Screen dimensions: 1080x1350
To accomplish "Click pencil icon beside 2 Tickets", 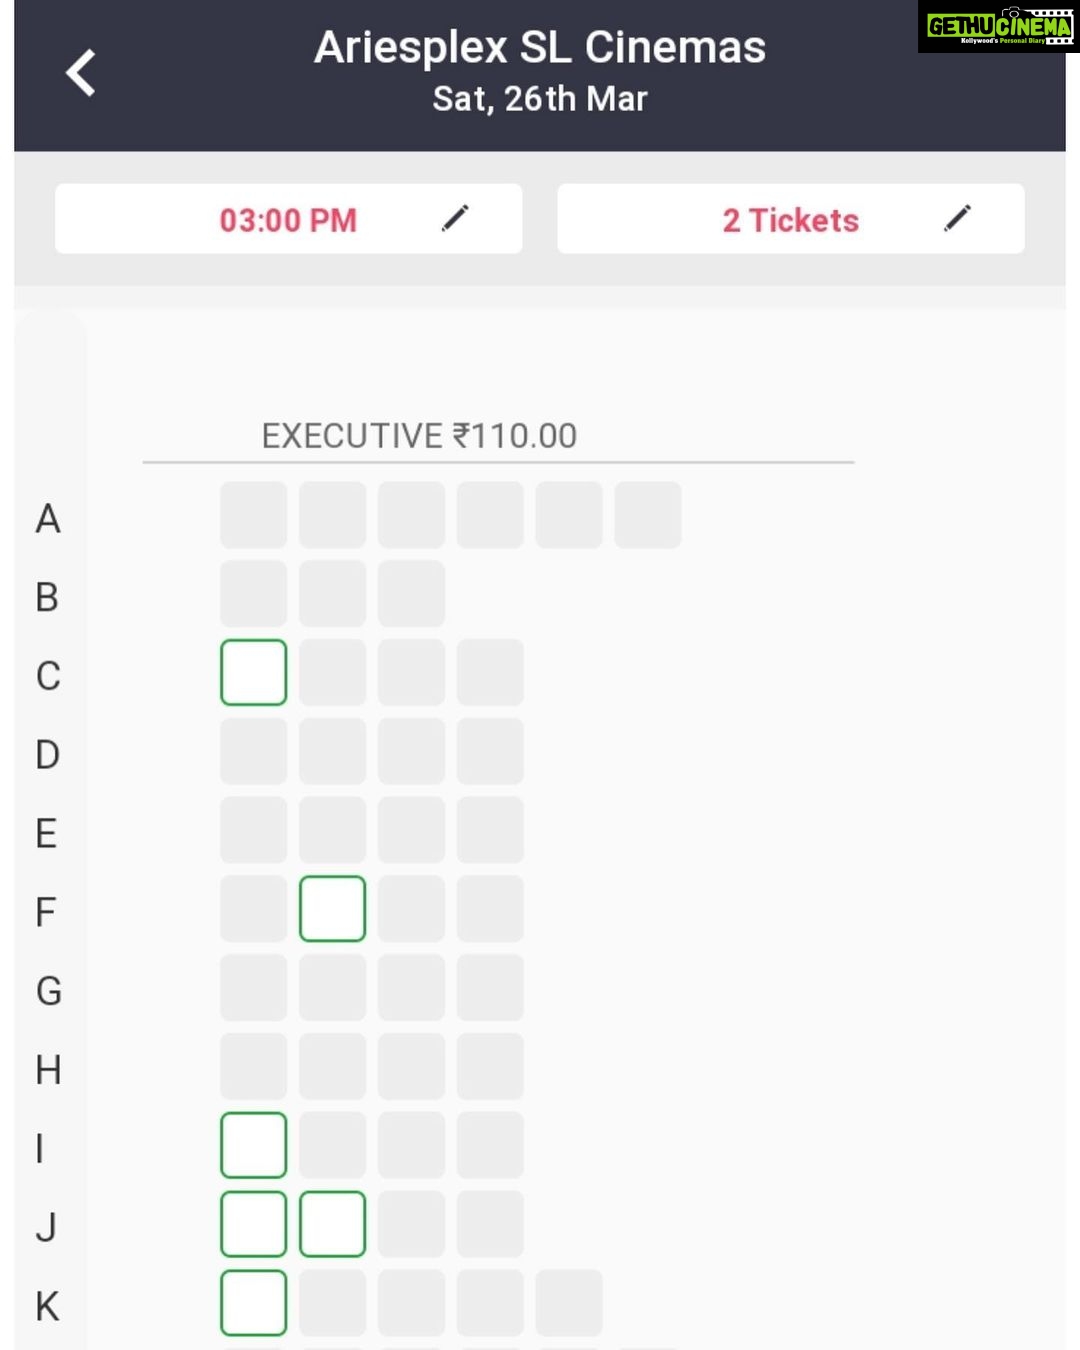I will [x=957, y=218].
